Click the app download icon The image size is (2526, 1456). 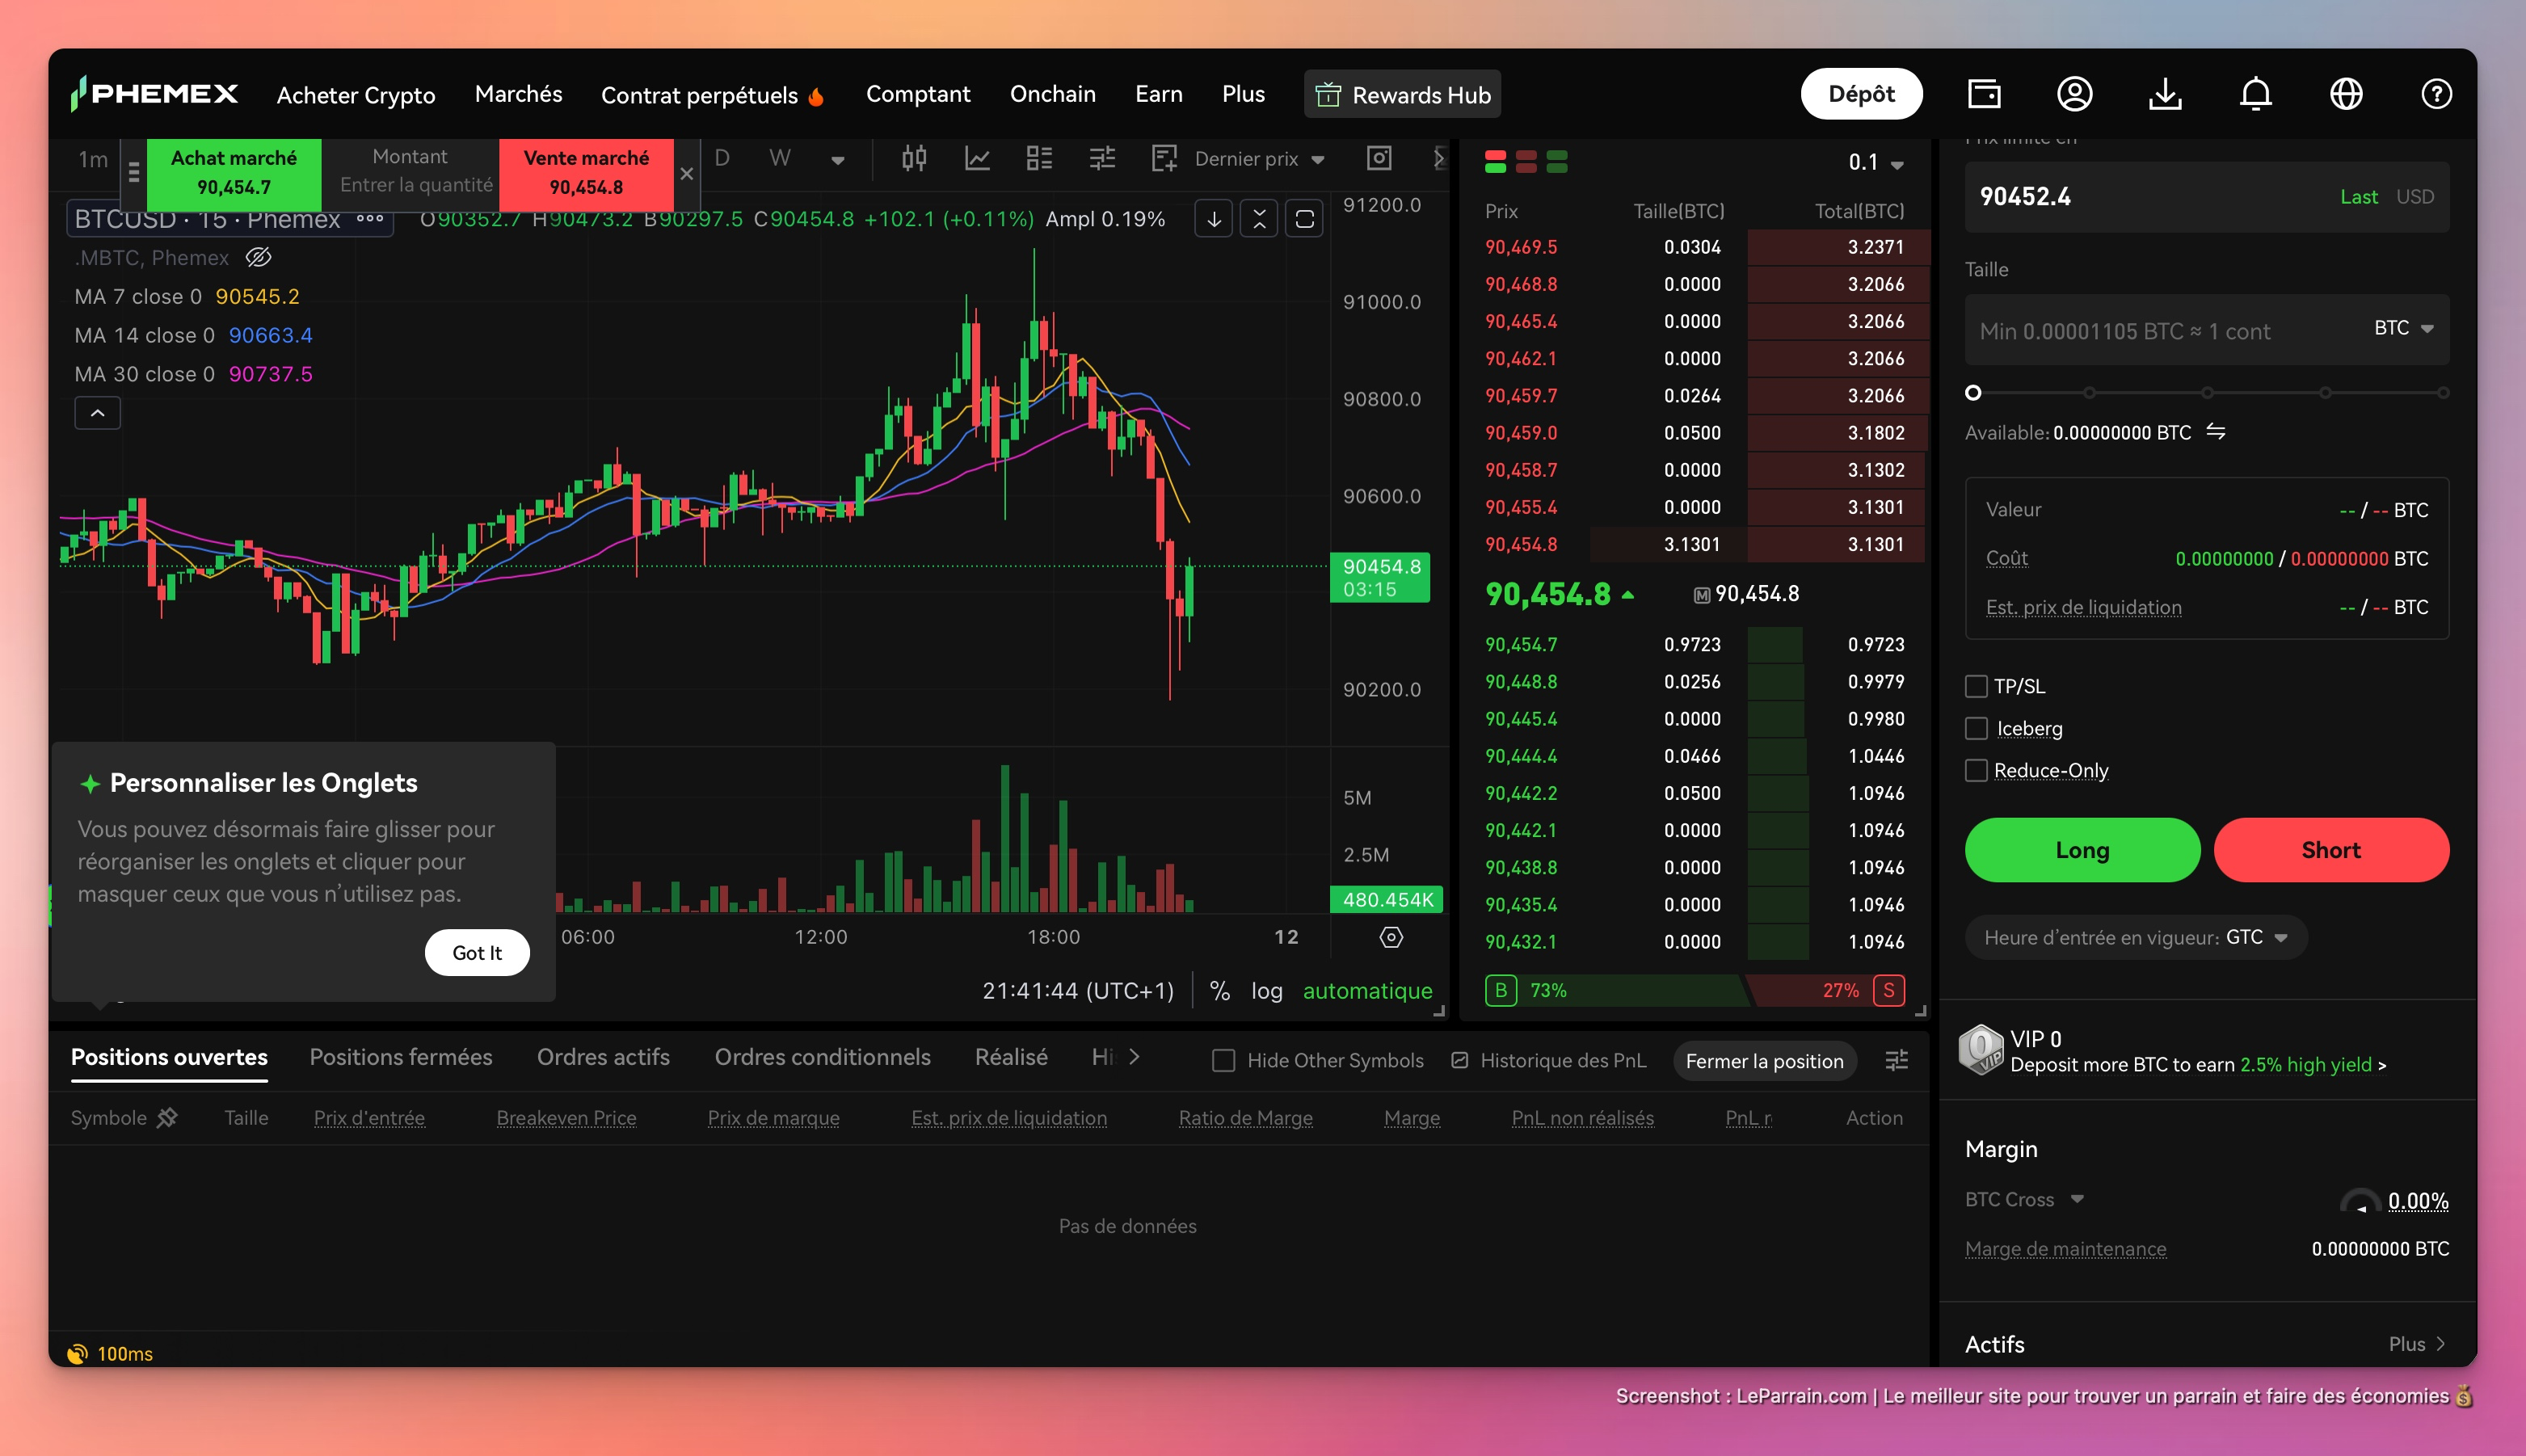[x=2165, y=94]
